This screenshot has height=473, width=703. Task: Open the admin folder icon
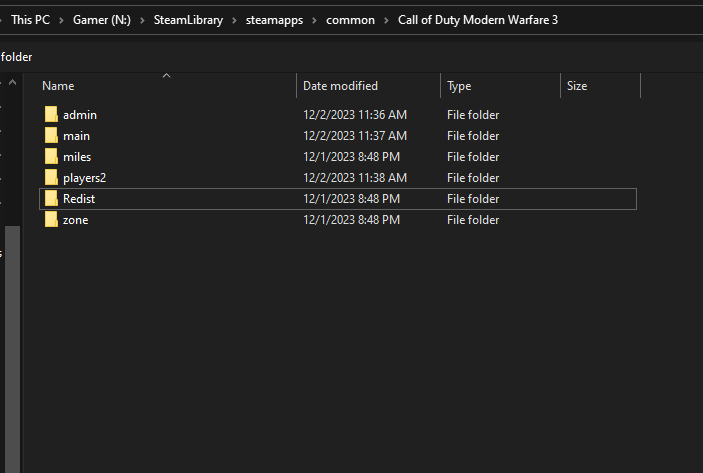[51, 114]
